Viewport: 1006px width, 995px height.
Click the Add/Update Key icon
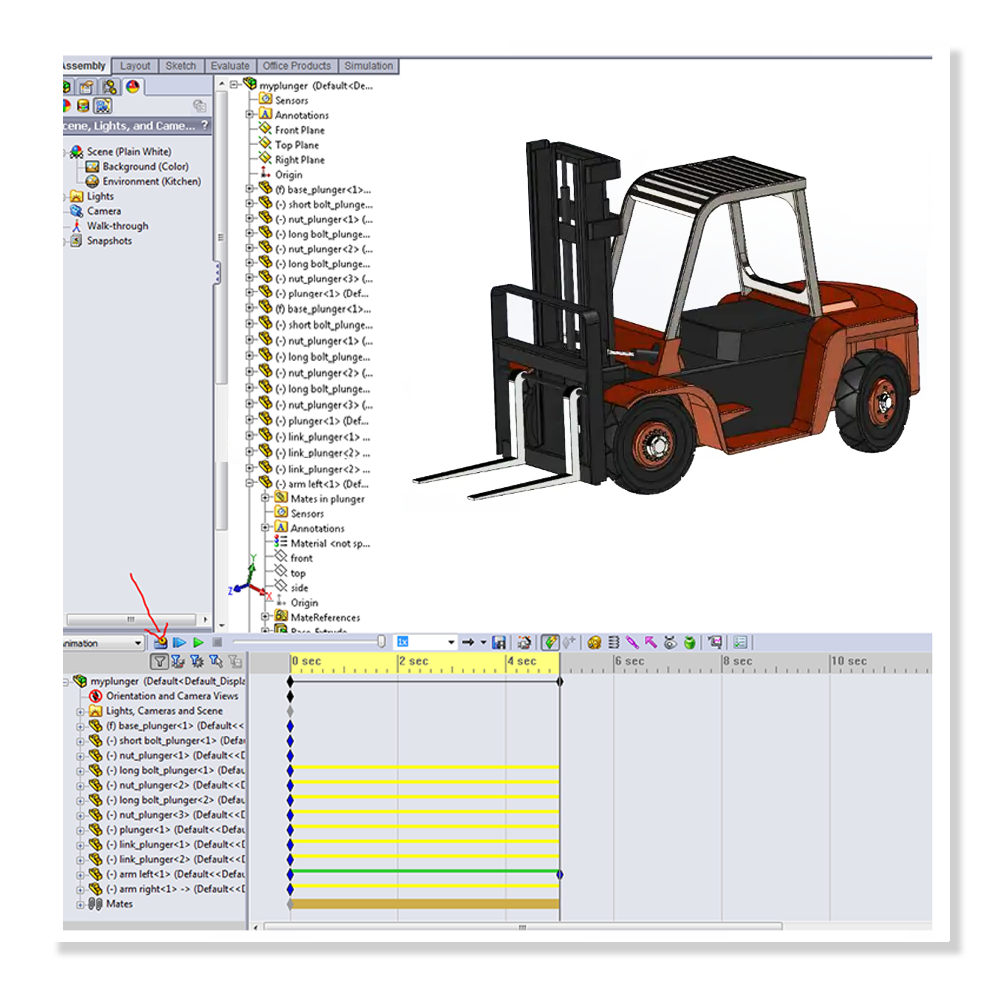569,642
